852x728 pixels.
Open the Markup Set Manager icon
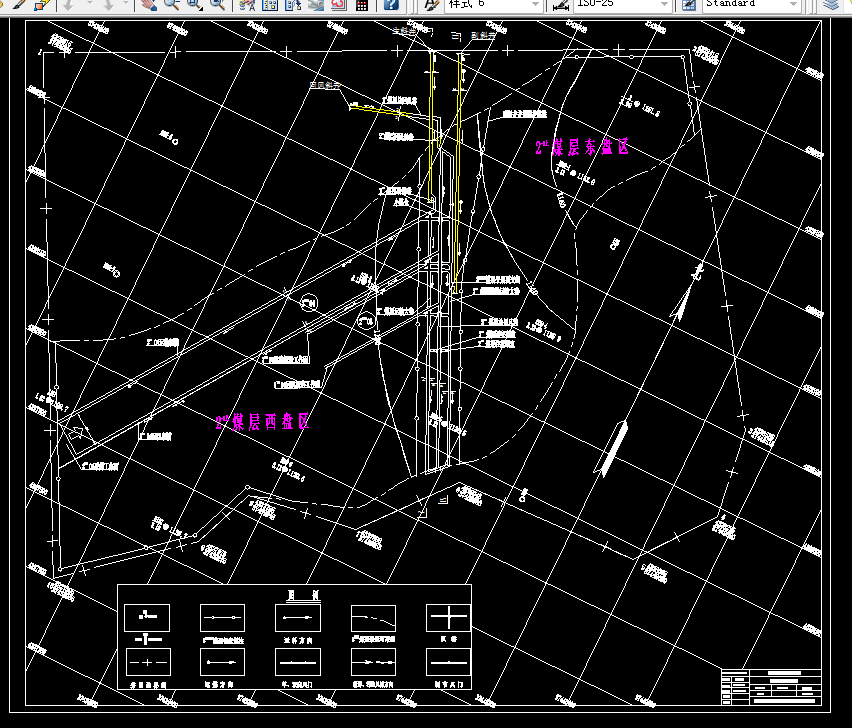tap(339, 4)
